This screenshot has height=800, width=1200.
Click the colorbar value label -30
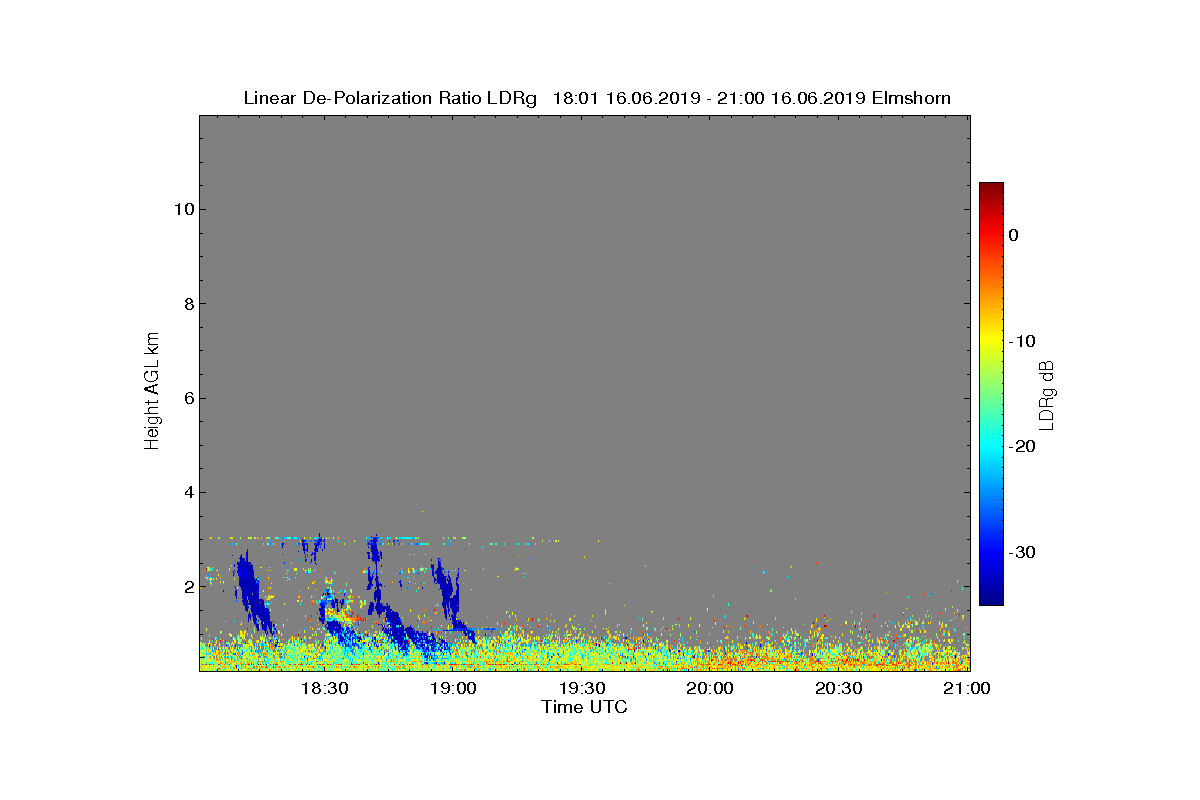(1022, 553)
